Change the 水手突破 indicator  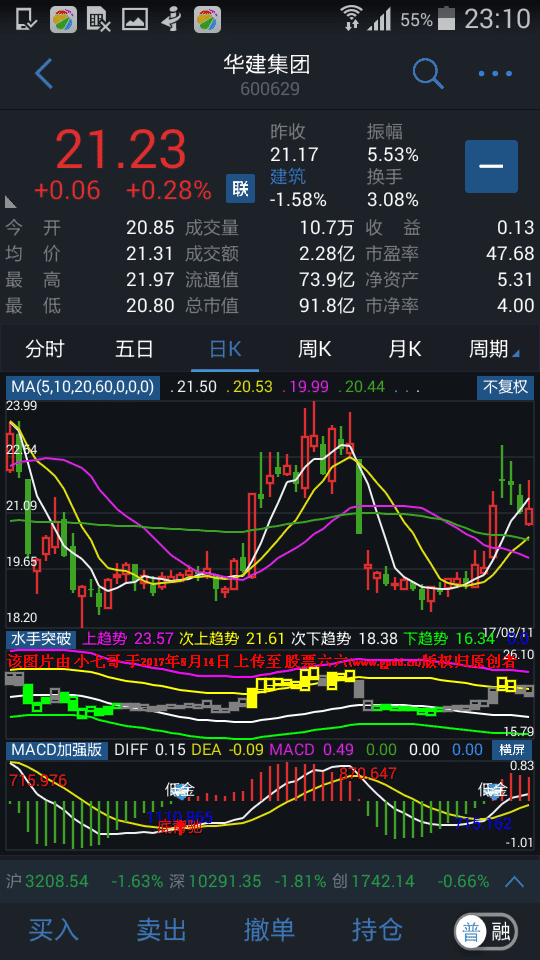(41, 639)
